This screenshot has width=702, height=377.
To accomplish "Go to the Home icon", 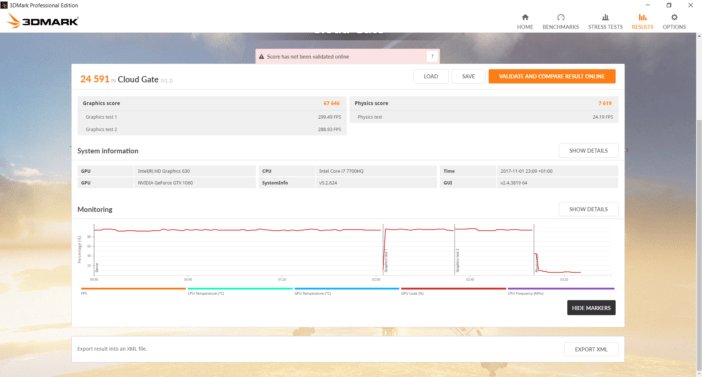I will (x=525, y=17).
